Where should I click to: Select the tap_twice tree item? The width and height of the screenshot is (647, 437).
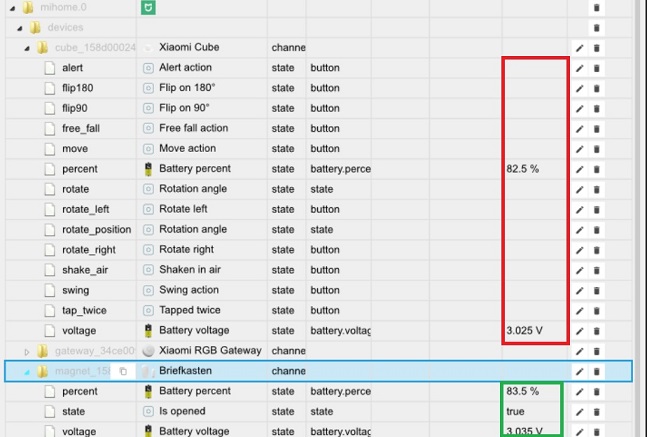84,310
